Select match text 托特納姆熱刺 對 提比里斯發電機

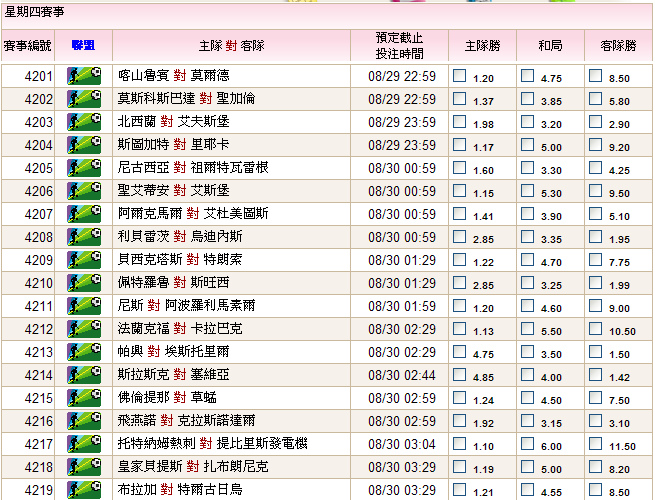coord(212,443)
